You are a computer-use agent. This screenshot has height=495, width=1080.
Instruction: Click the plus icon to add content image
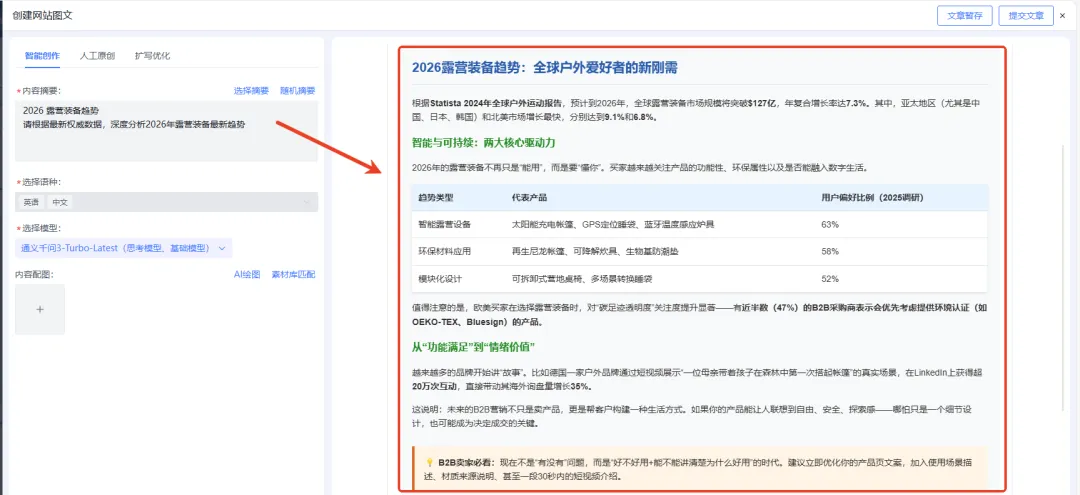coord(40,309)
